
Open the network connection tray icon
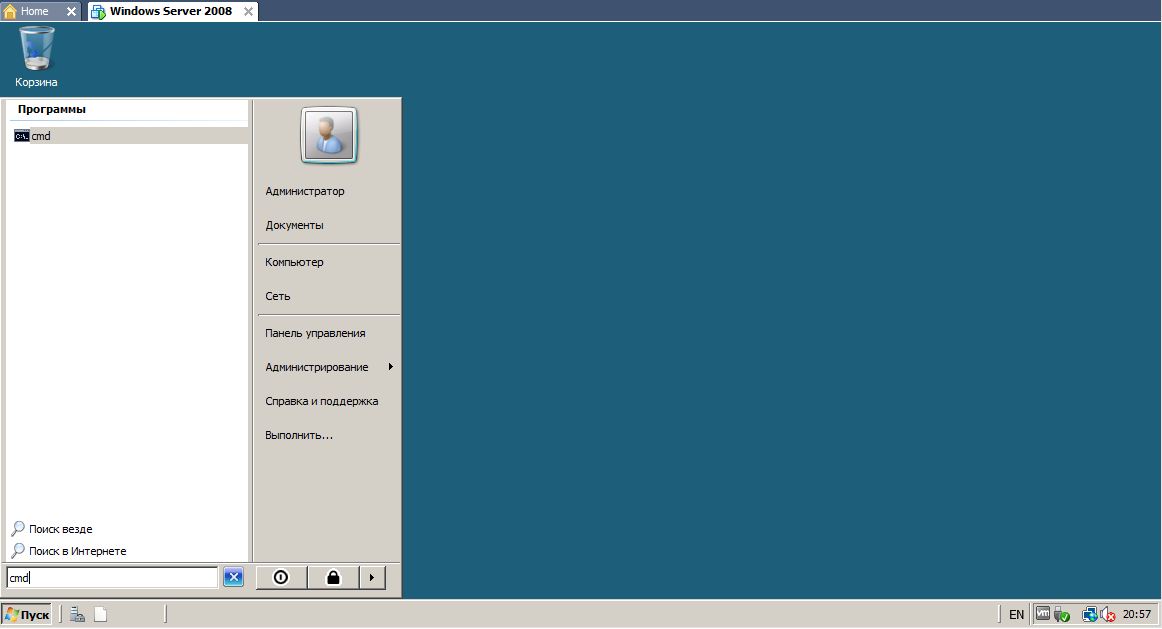pos(1089,614)
